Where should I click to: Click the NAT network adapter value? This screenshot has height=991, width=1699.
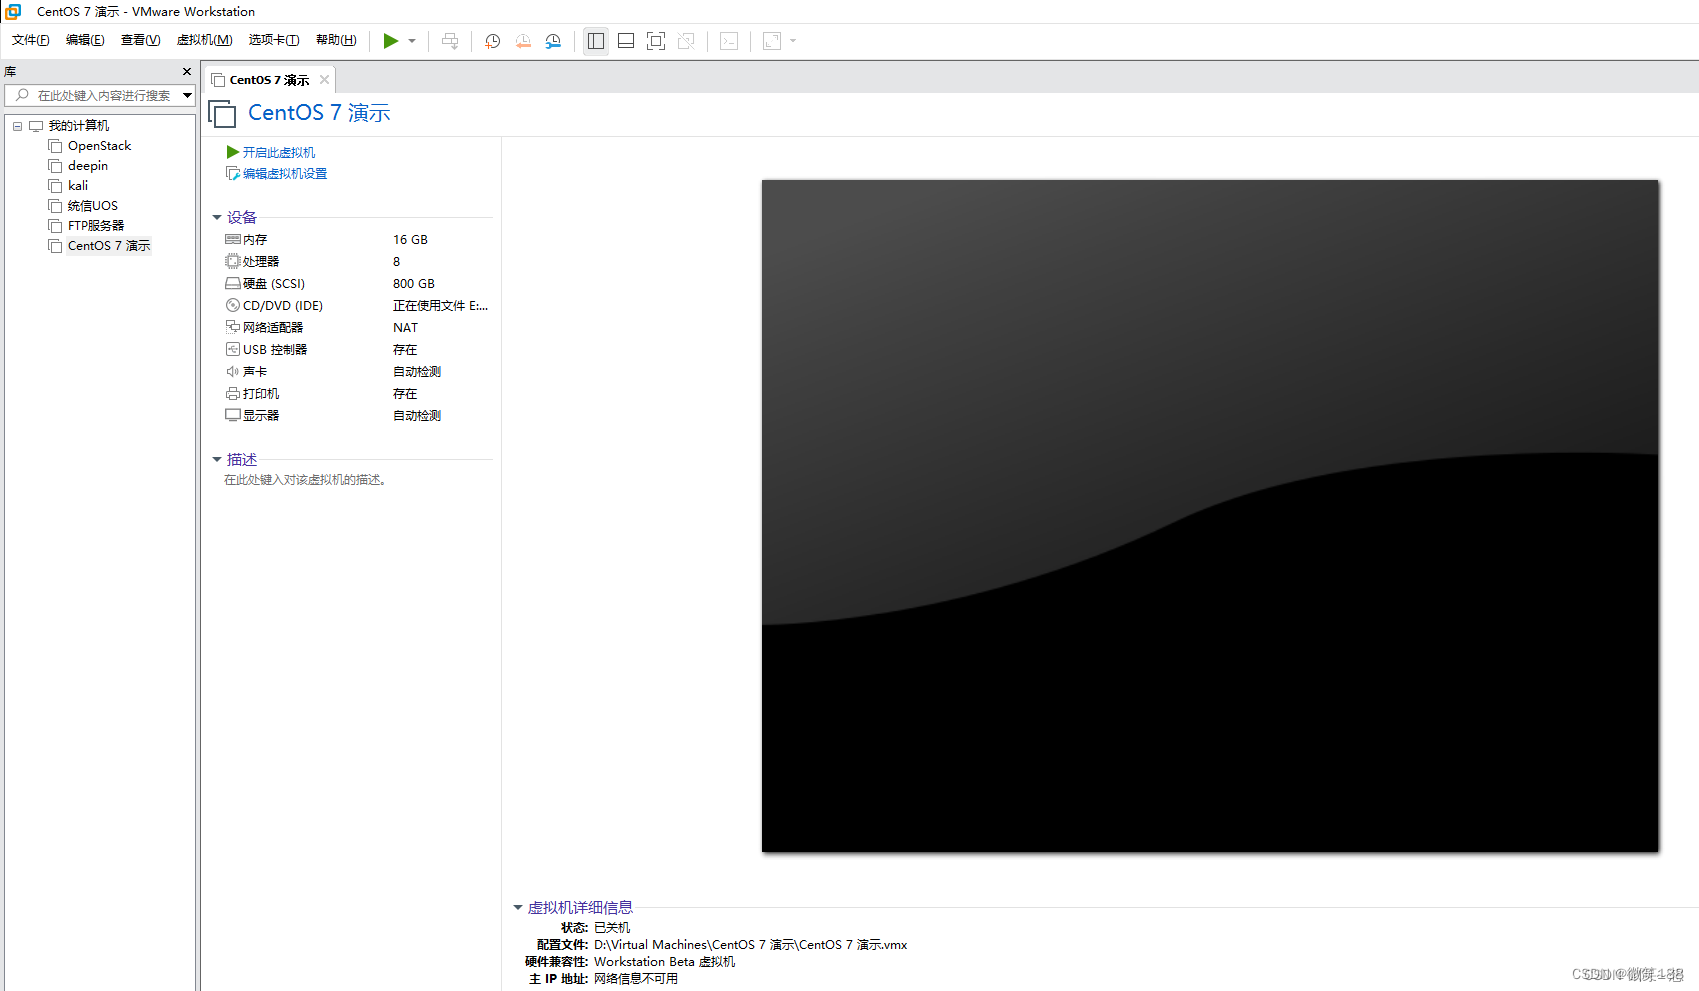tap(405, 328)
